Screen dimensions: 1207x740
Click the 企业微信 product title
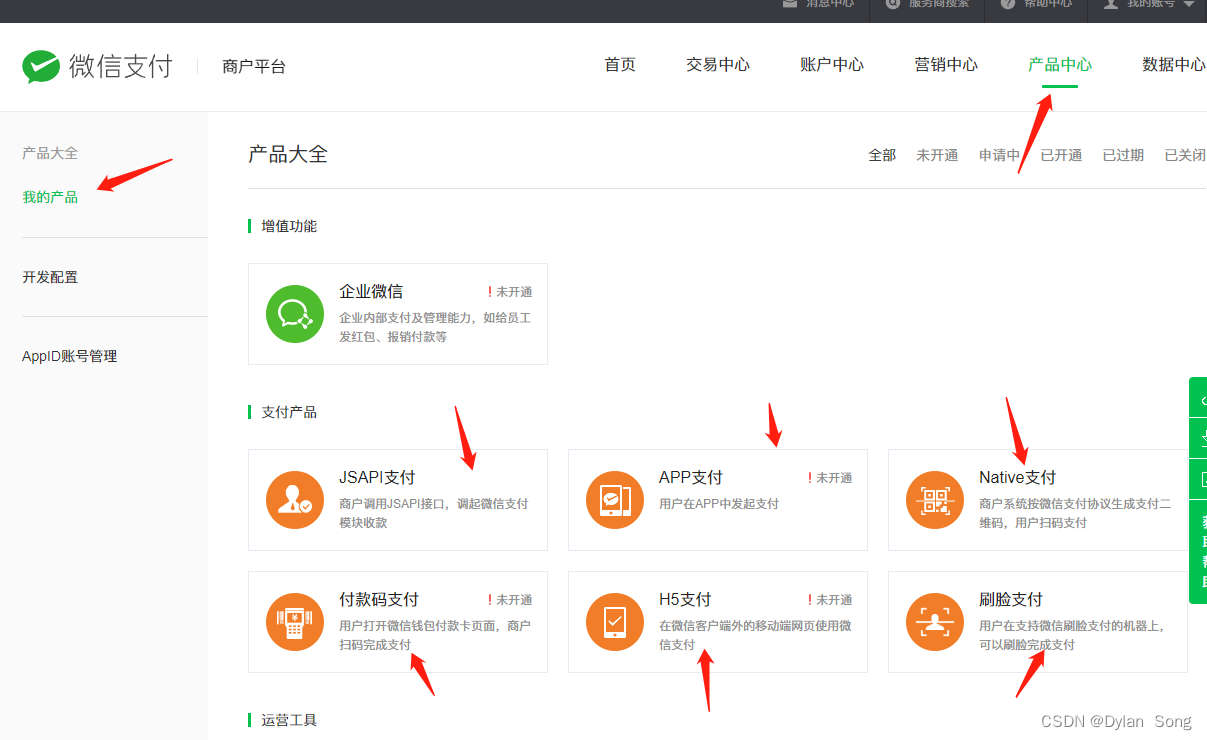click(371, 292)
